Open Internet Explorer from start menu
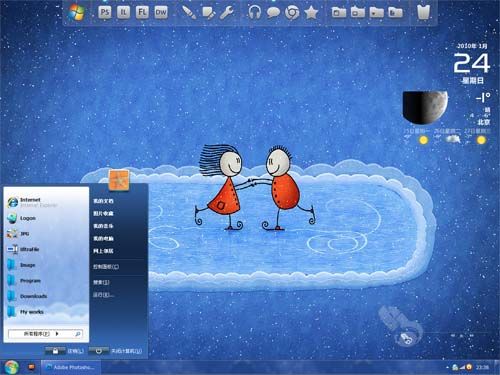 pos(32,202)
